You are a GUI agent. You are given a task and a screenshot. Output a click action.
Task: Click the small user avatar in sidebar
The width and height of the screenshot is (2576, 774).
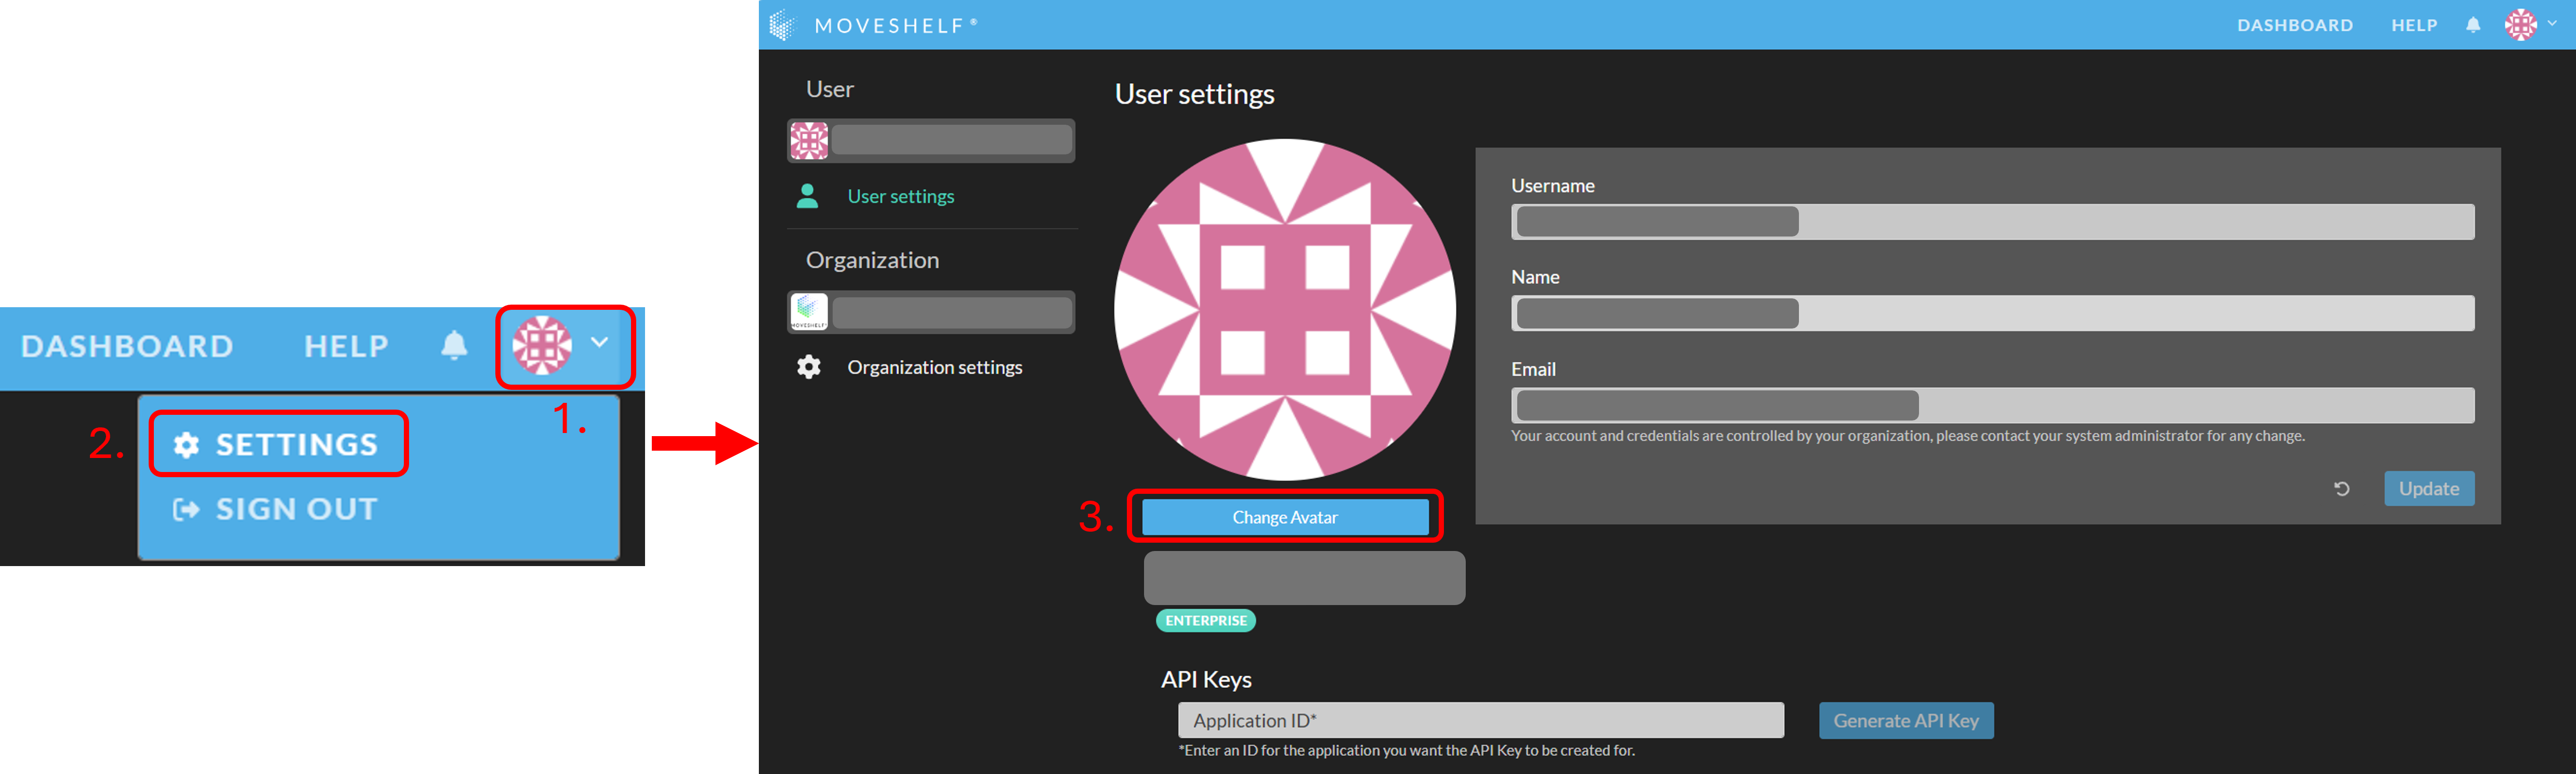coord(808,141)
